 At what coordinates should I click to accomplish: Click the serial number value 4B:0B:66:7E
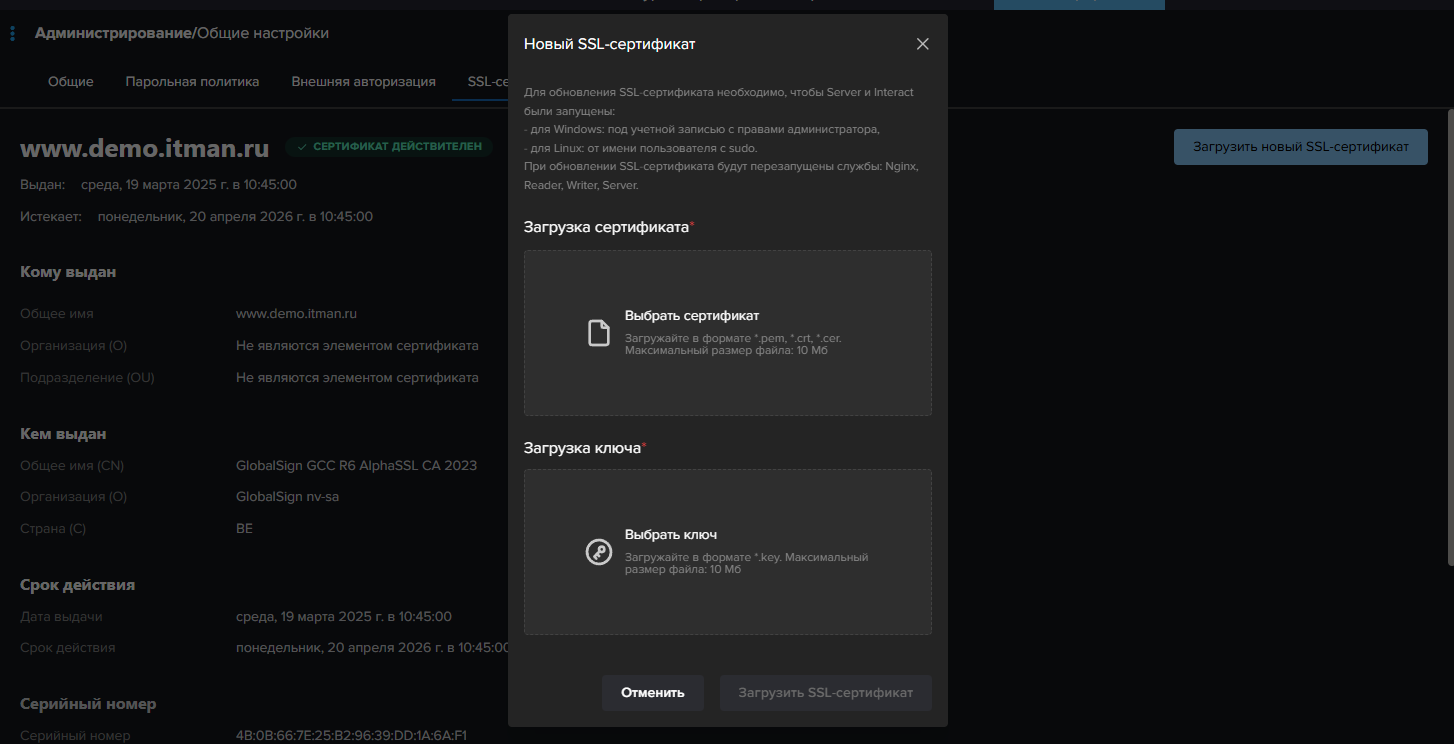click(351, 736)
